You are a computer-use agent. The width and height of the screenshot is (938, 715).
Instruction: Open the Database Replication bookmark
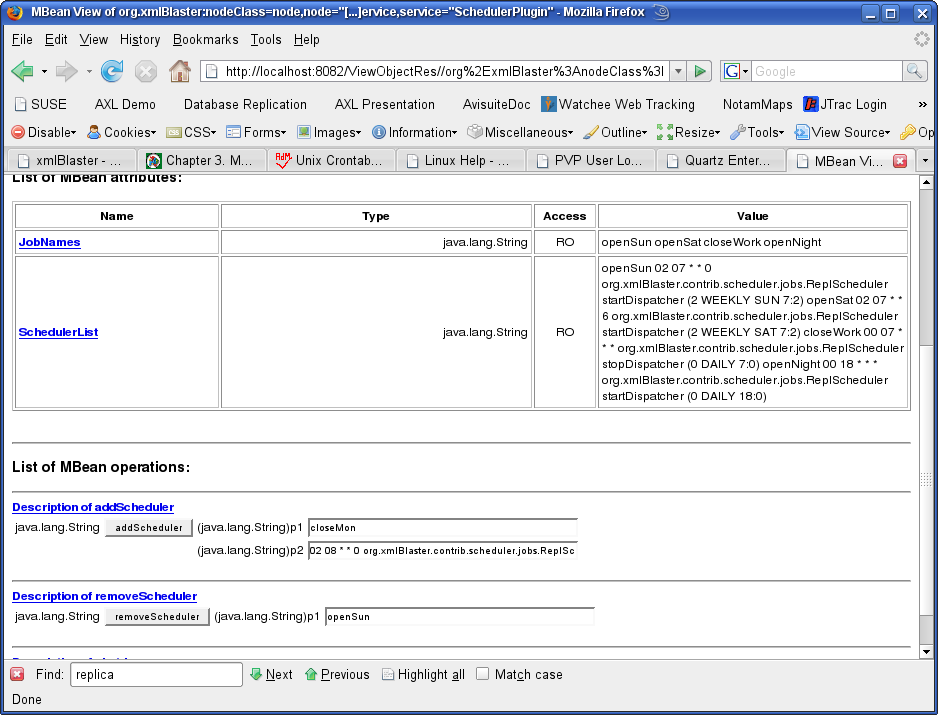point(245,104)
